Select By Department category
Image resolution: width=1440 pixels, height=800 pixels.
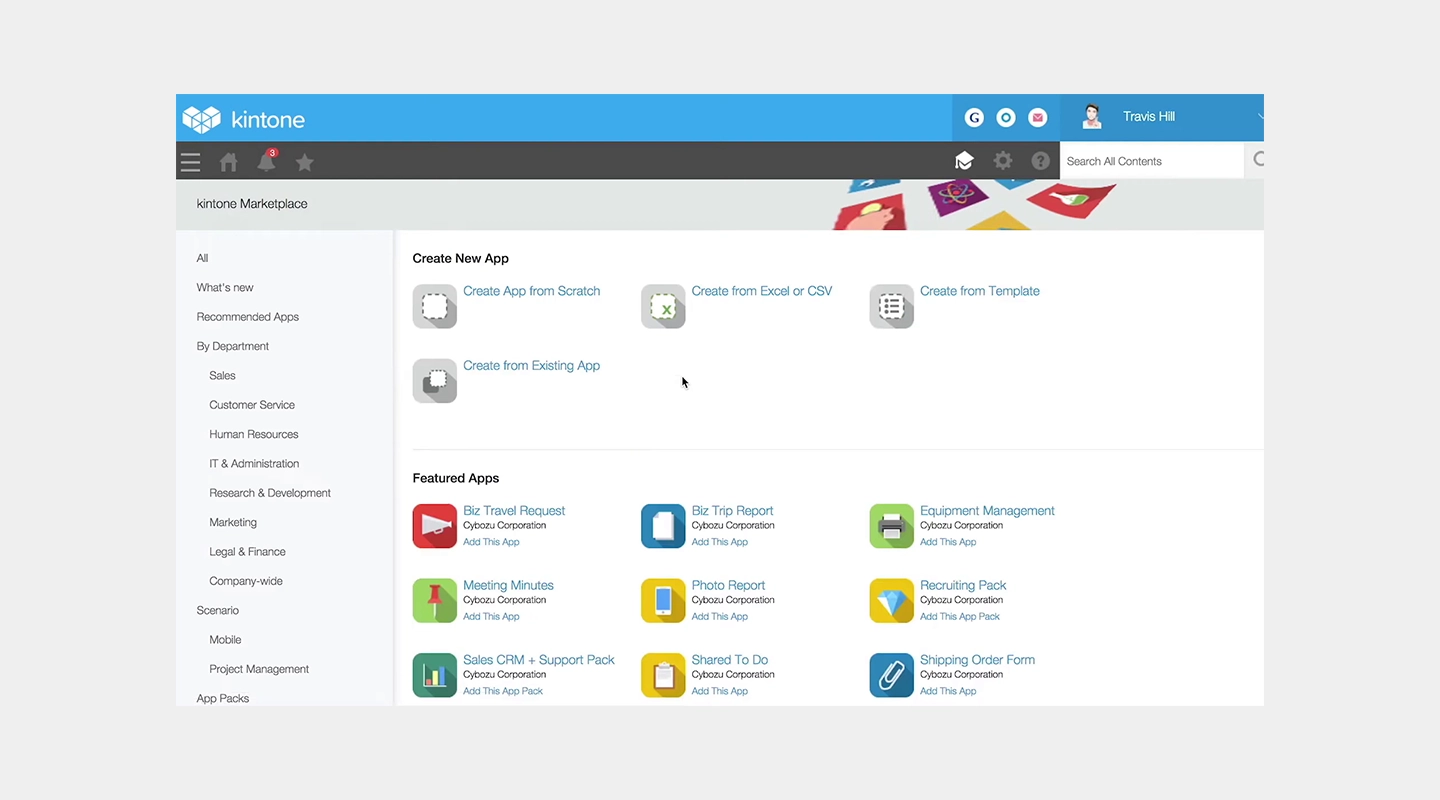click(233, 346)
